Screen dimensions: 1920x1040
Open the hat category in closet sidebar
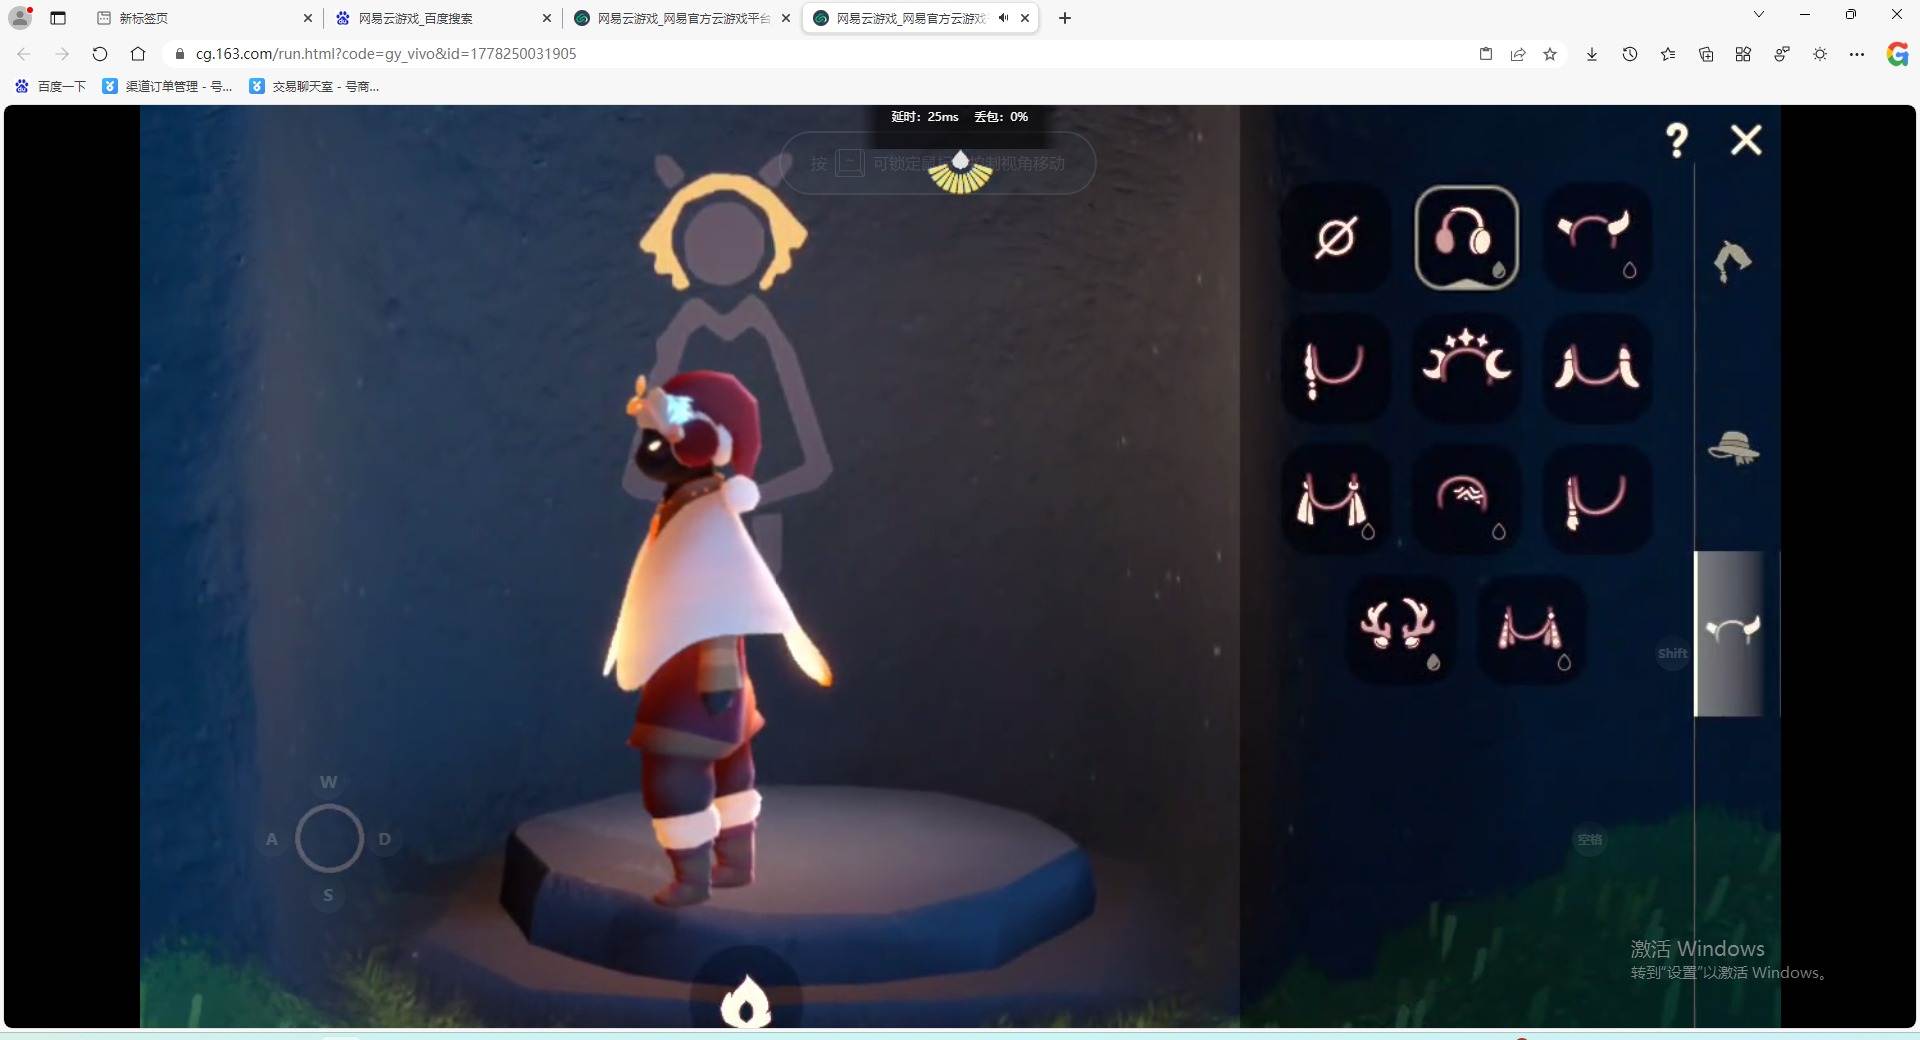click(1733, 448)
